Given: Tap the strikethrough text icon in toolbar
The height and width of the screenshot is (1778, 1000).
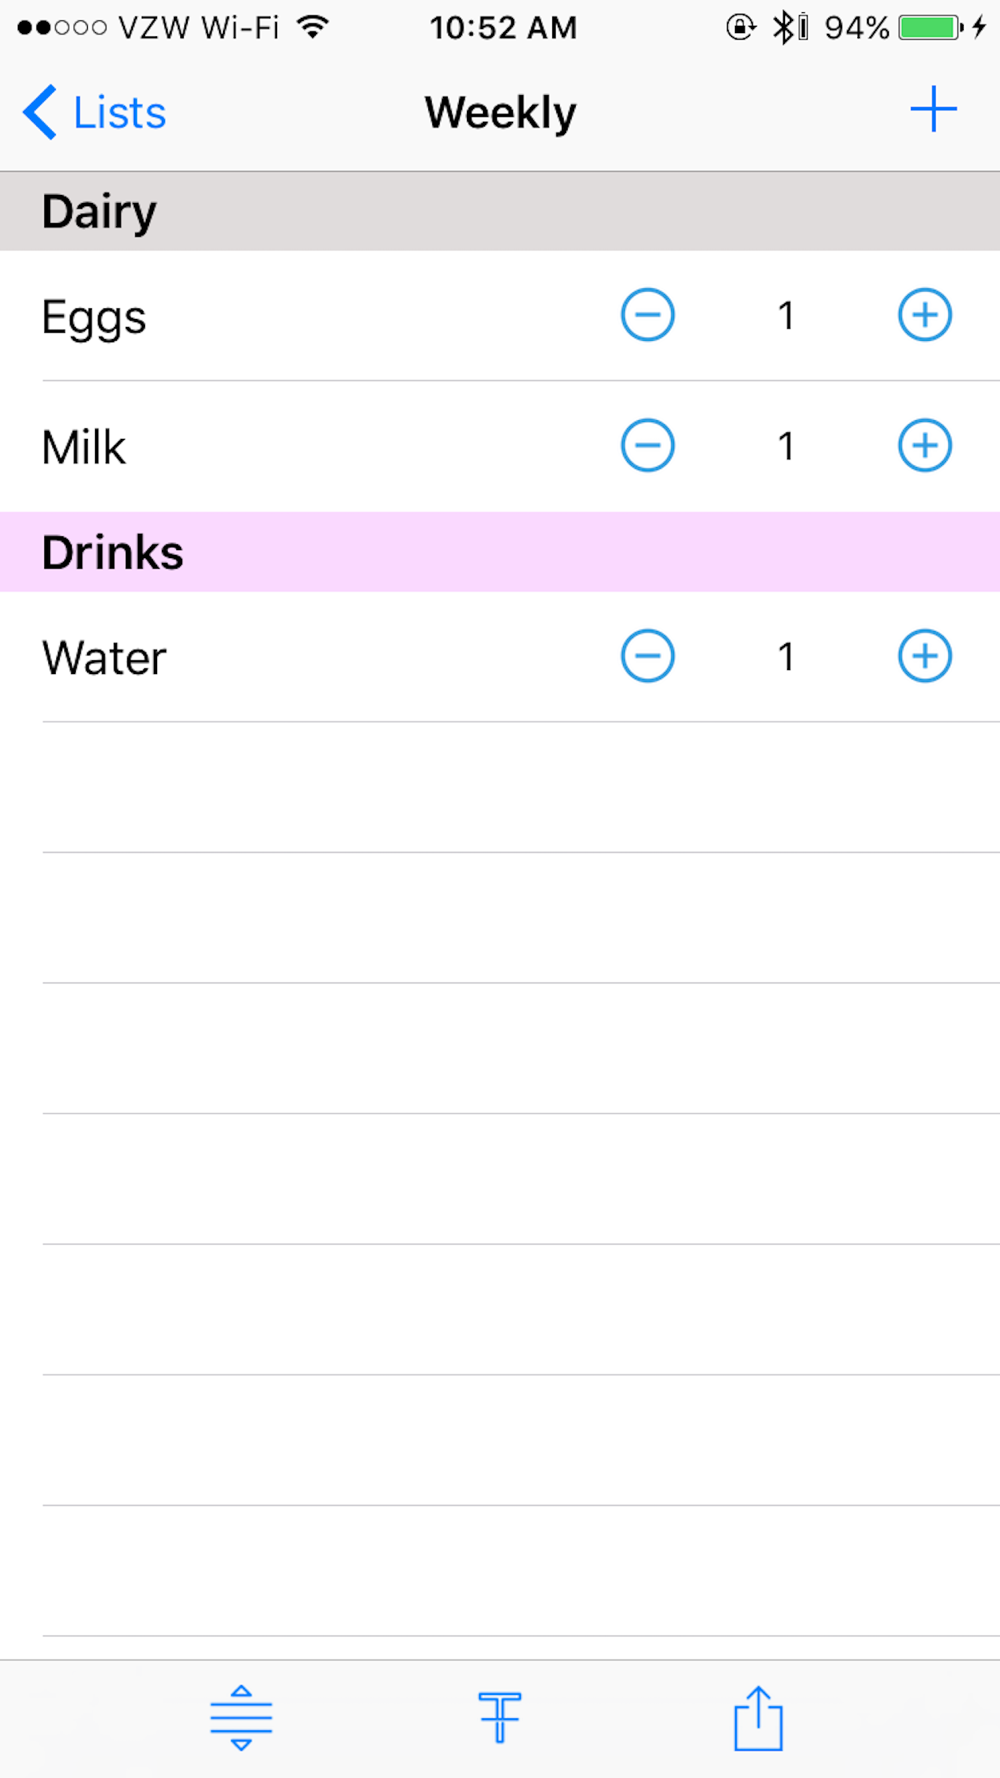Looking at the screenshot, I should [499, 1718].
